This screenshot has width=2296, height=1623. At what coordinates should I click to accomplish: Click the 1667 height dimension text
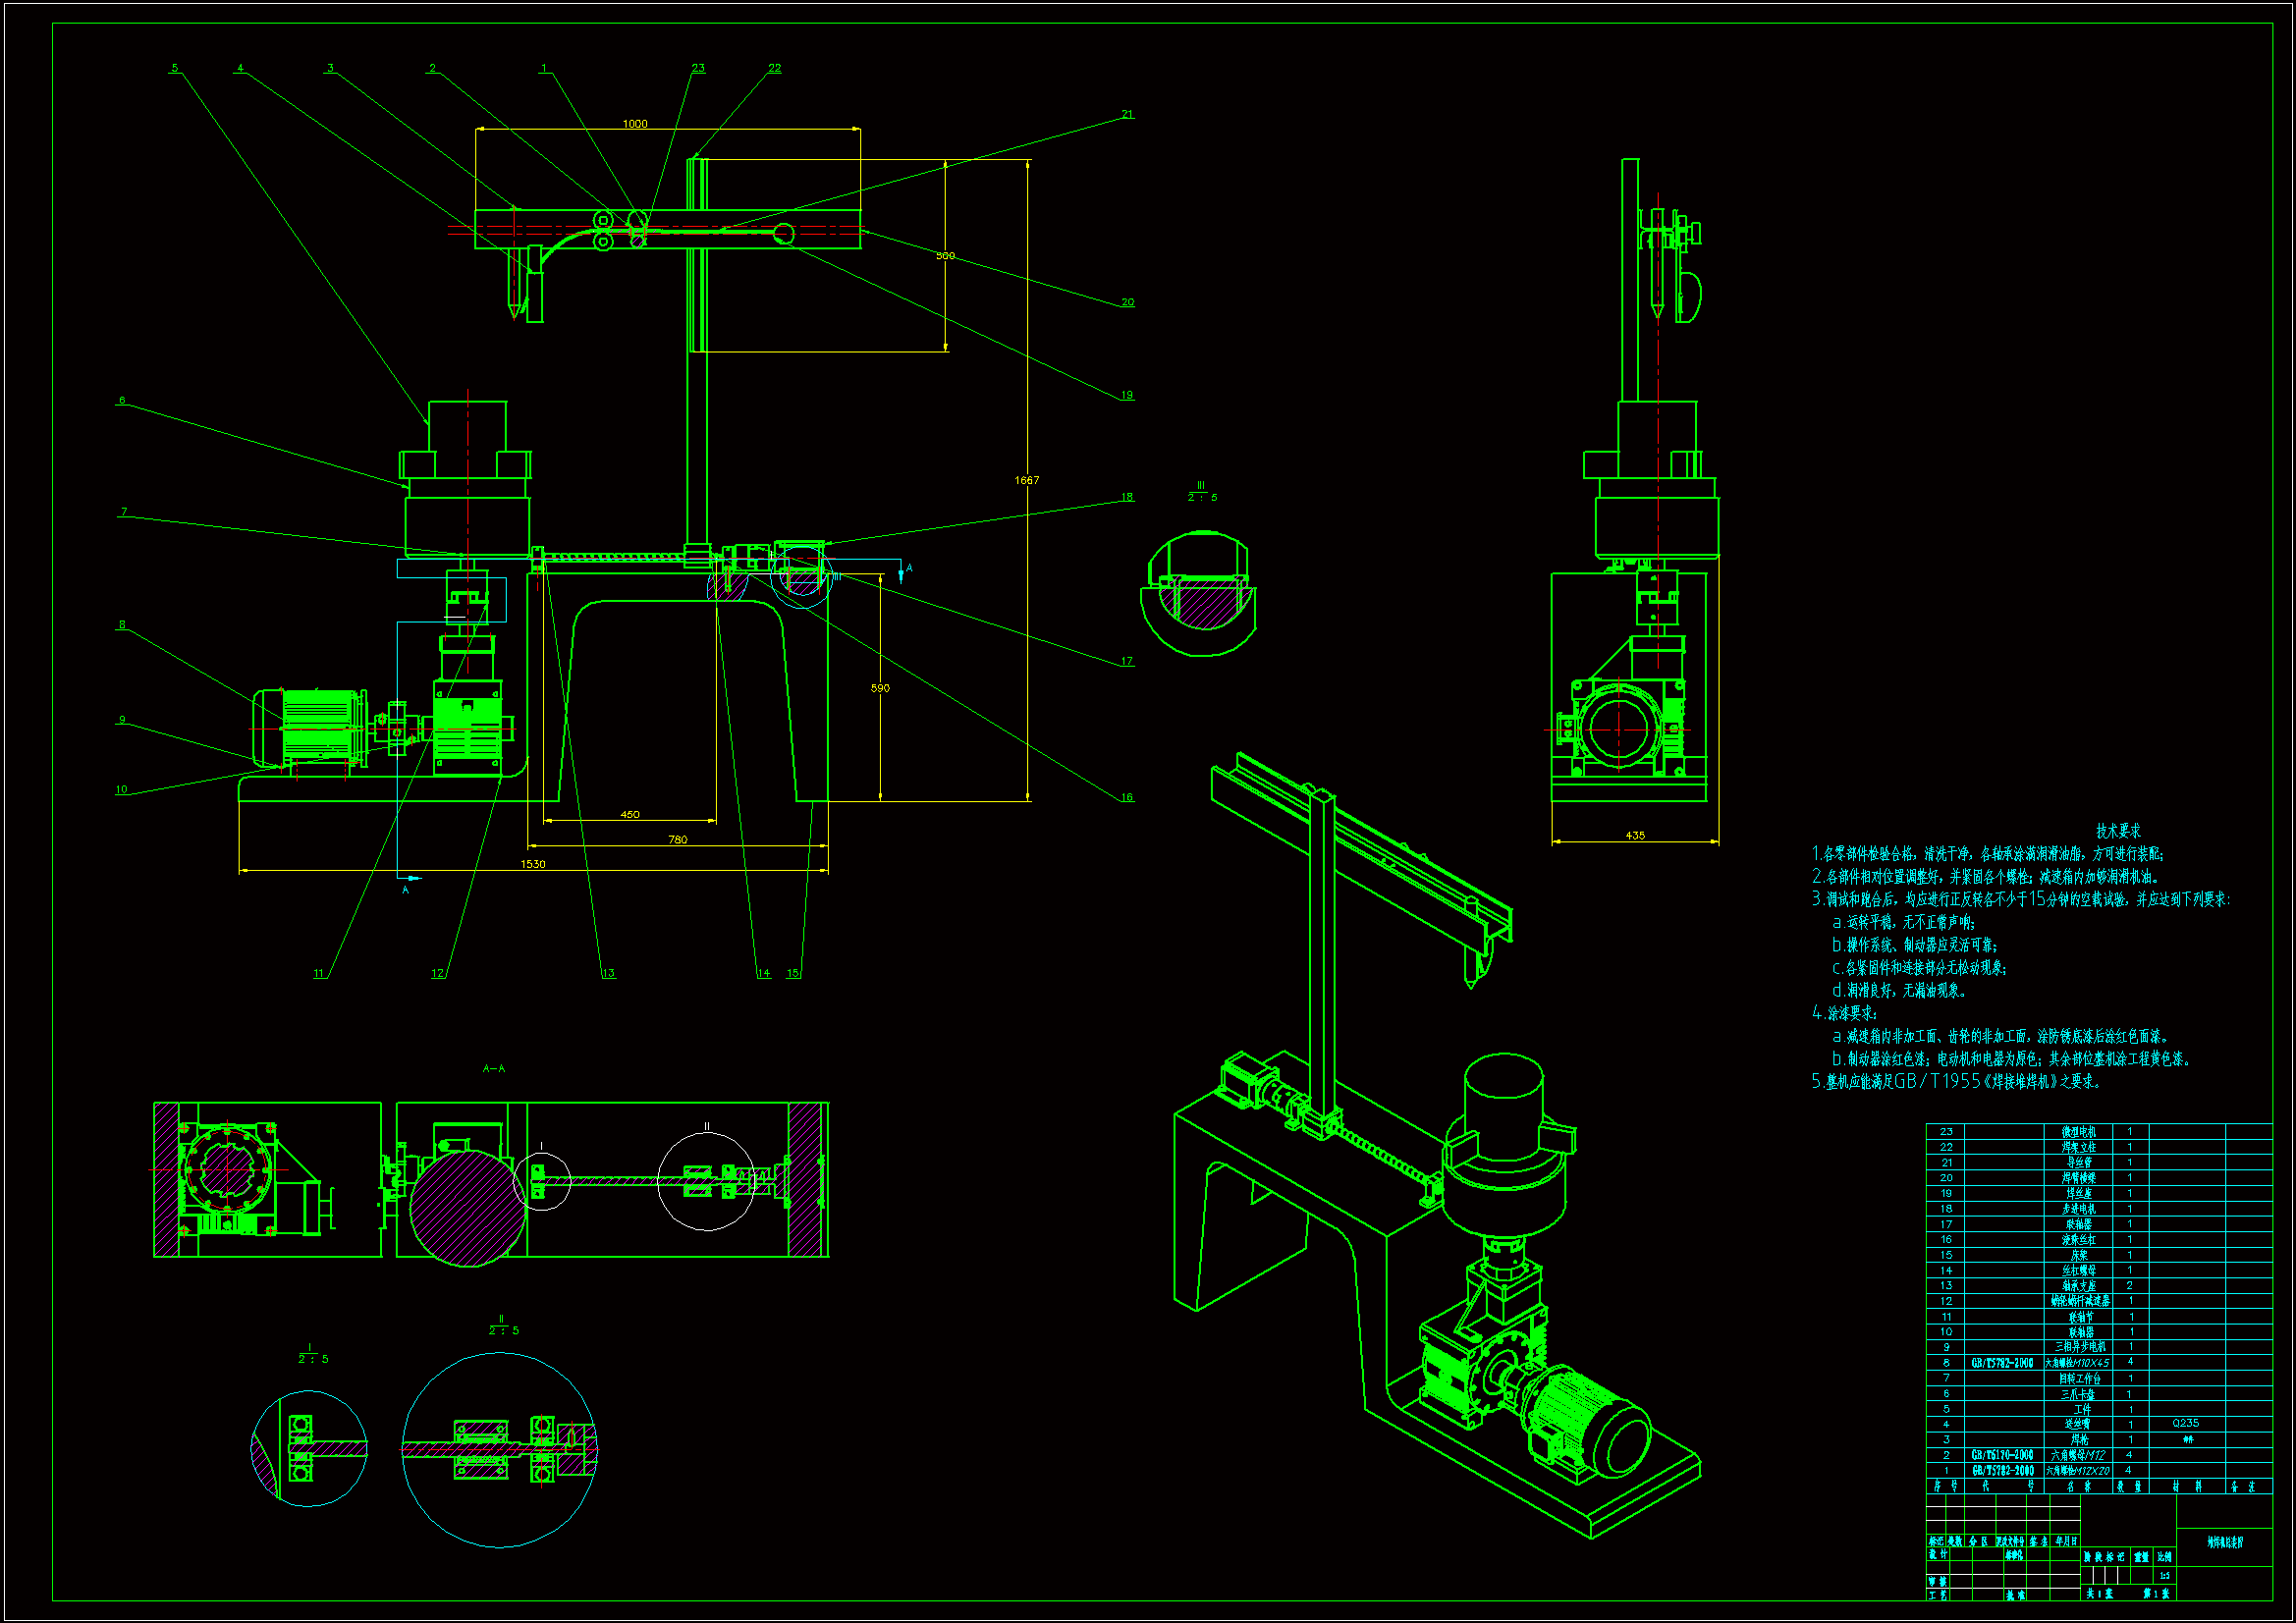point(1026,480)
